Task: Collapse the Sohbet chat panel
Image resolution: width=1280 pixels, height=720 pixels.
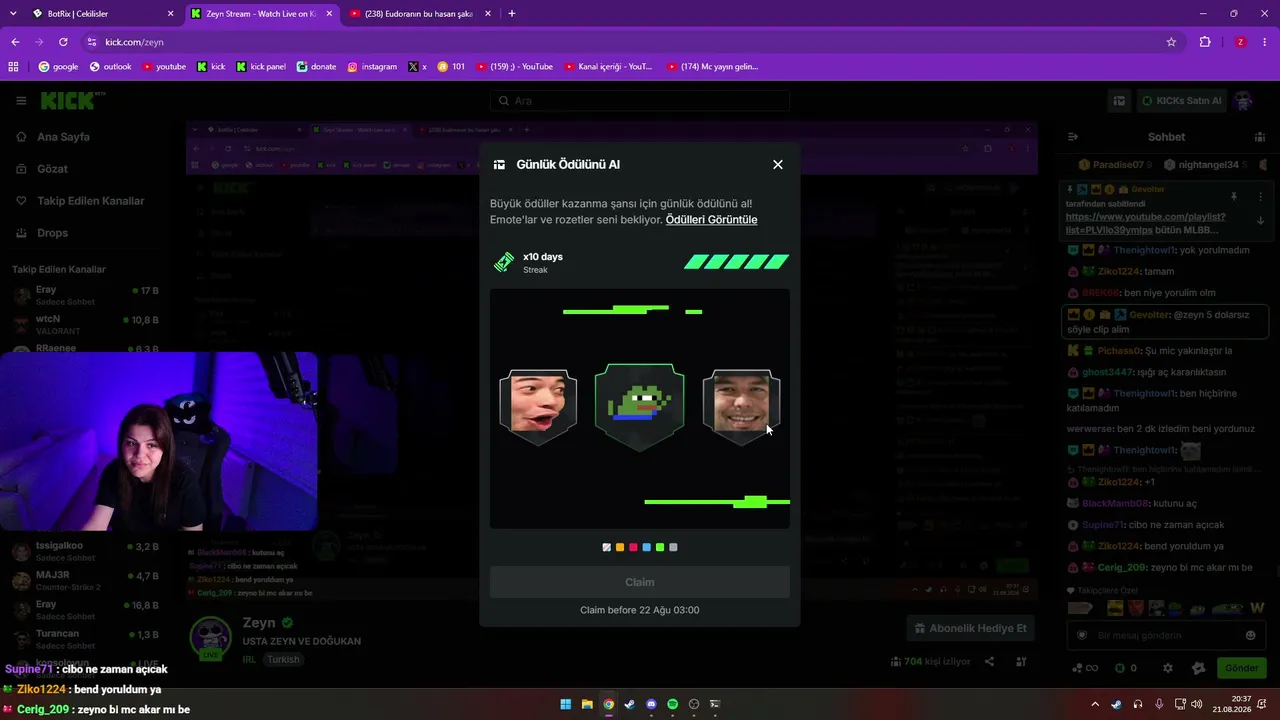Action: coord(1073,137)
